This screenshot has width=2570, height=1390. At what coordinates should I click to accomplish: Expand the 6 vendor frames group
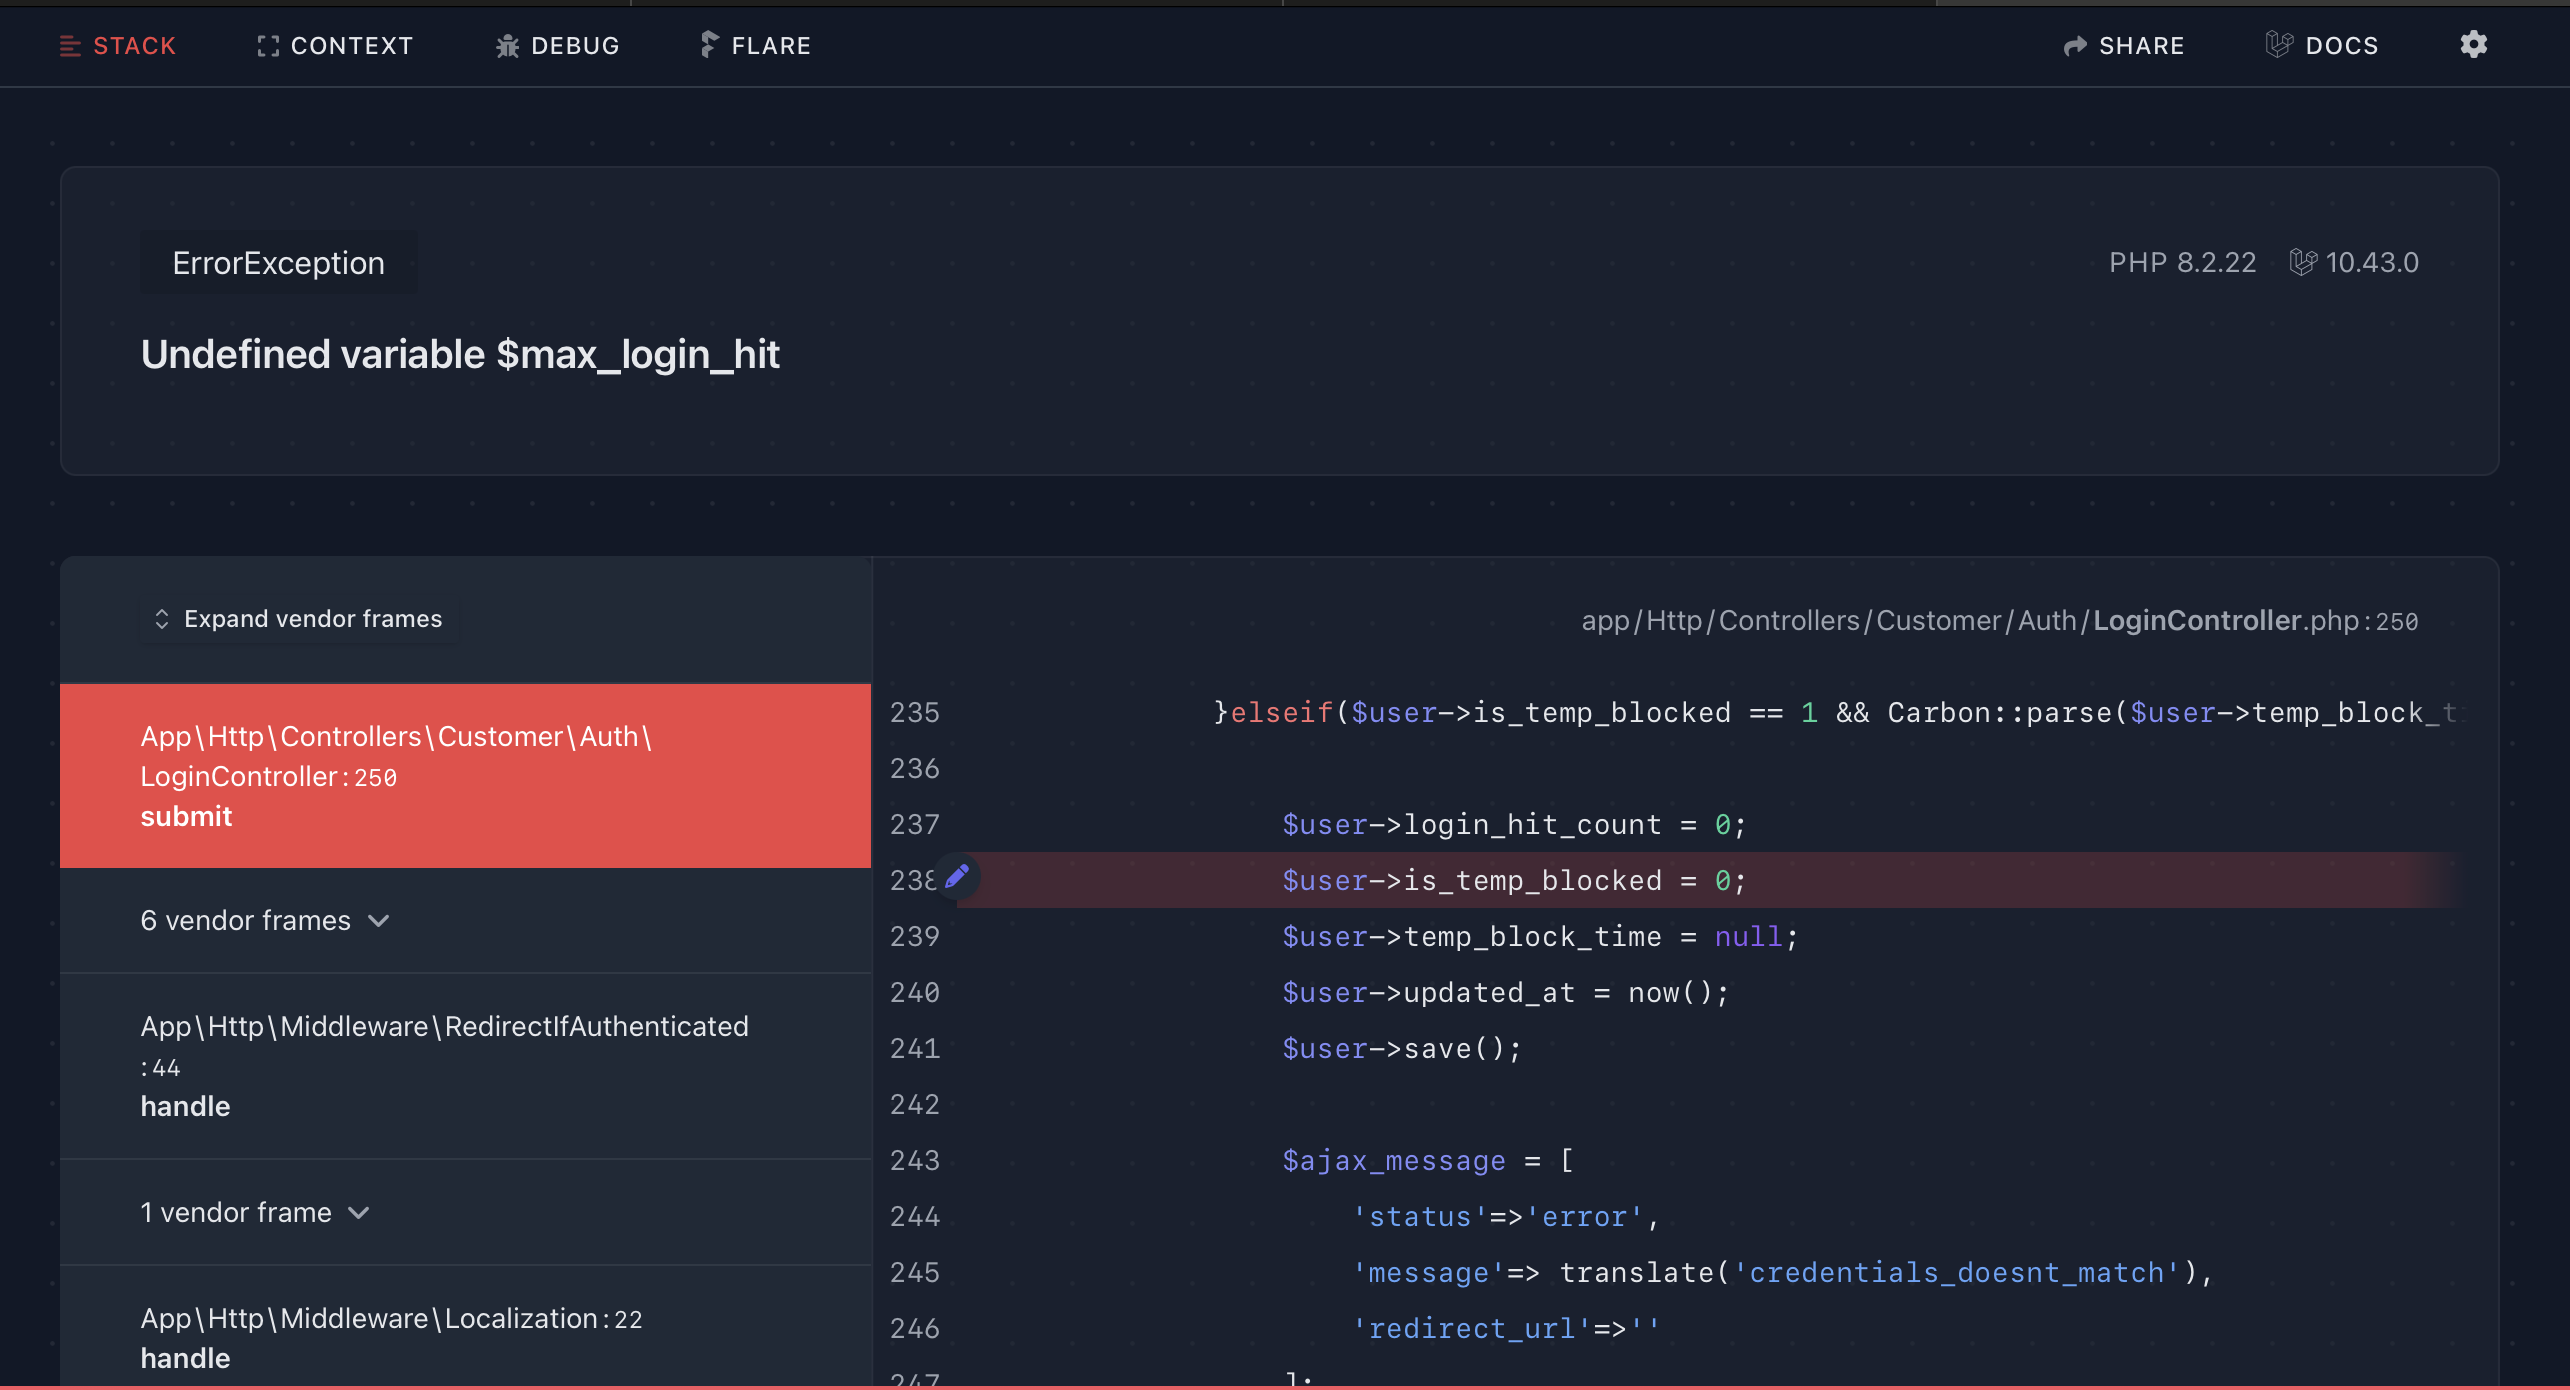(x=466, y=920)
